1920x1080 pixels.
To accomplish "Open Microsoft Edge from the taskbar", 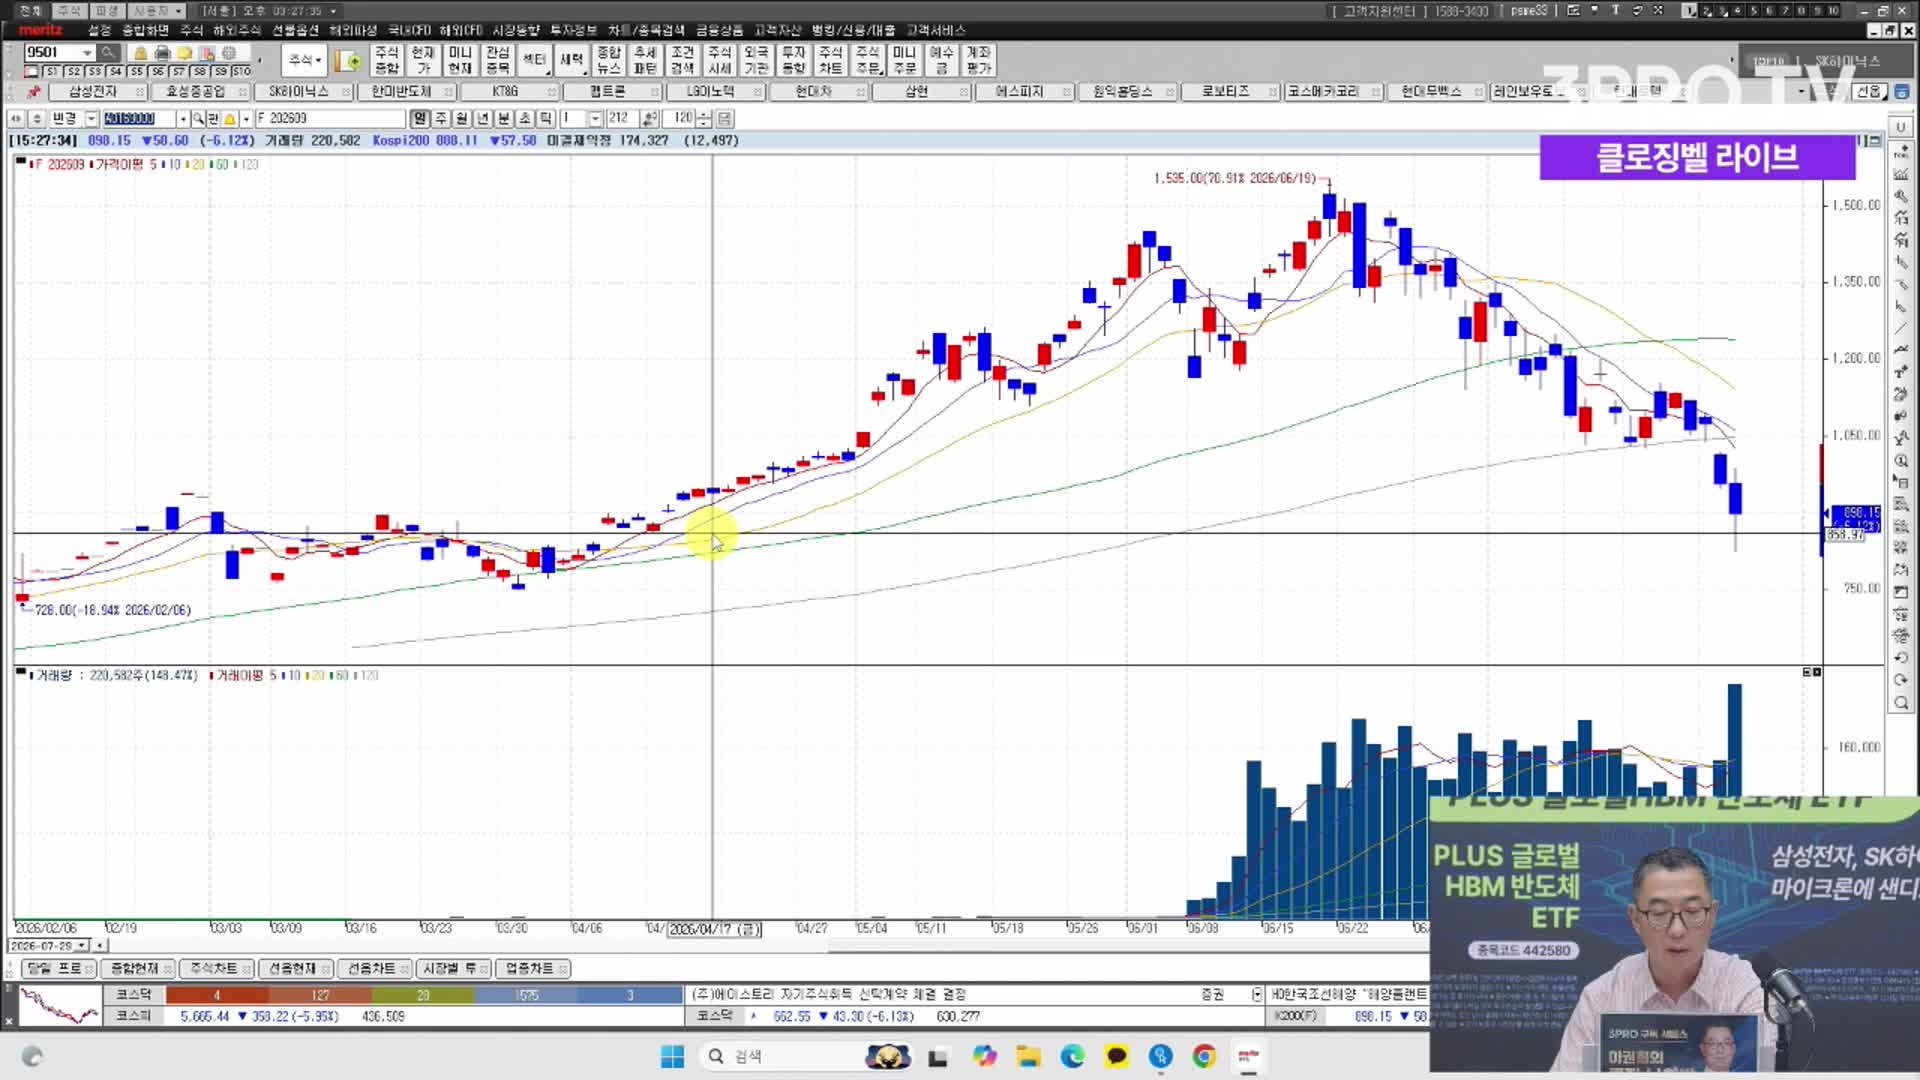I will (1072, 1056).
